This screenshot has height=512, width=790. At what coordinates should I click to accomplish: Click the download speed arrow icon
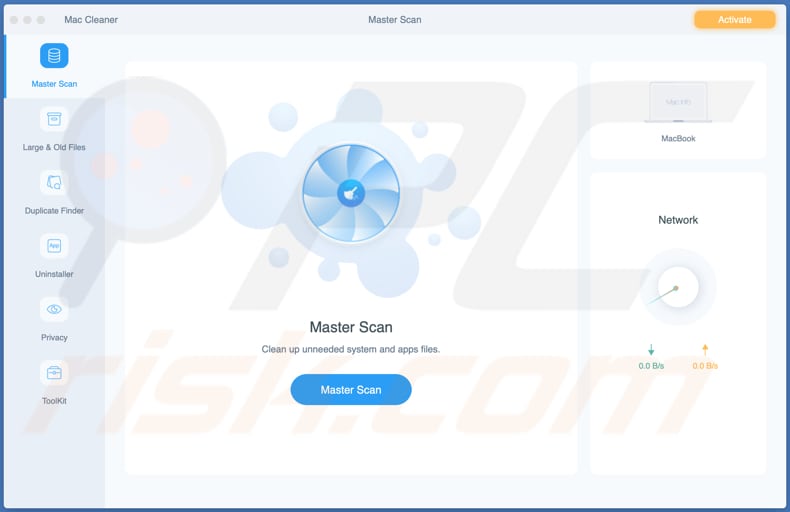(x=651, y=350)
